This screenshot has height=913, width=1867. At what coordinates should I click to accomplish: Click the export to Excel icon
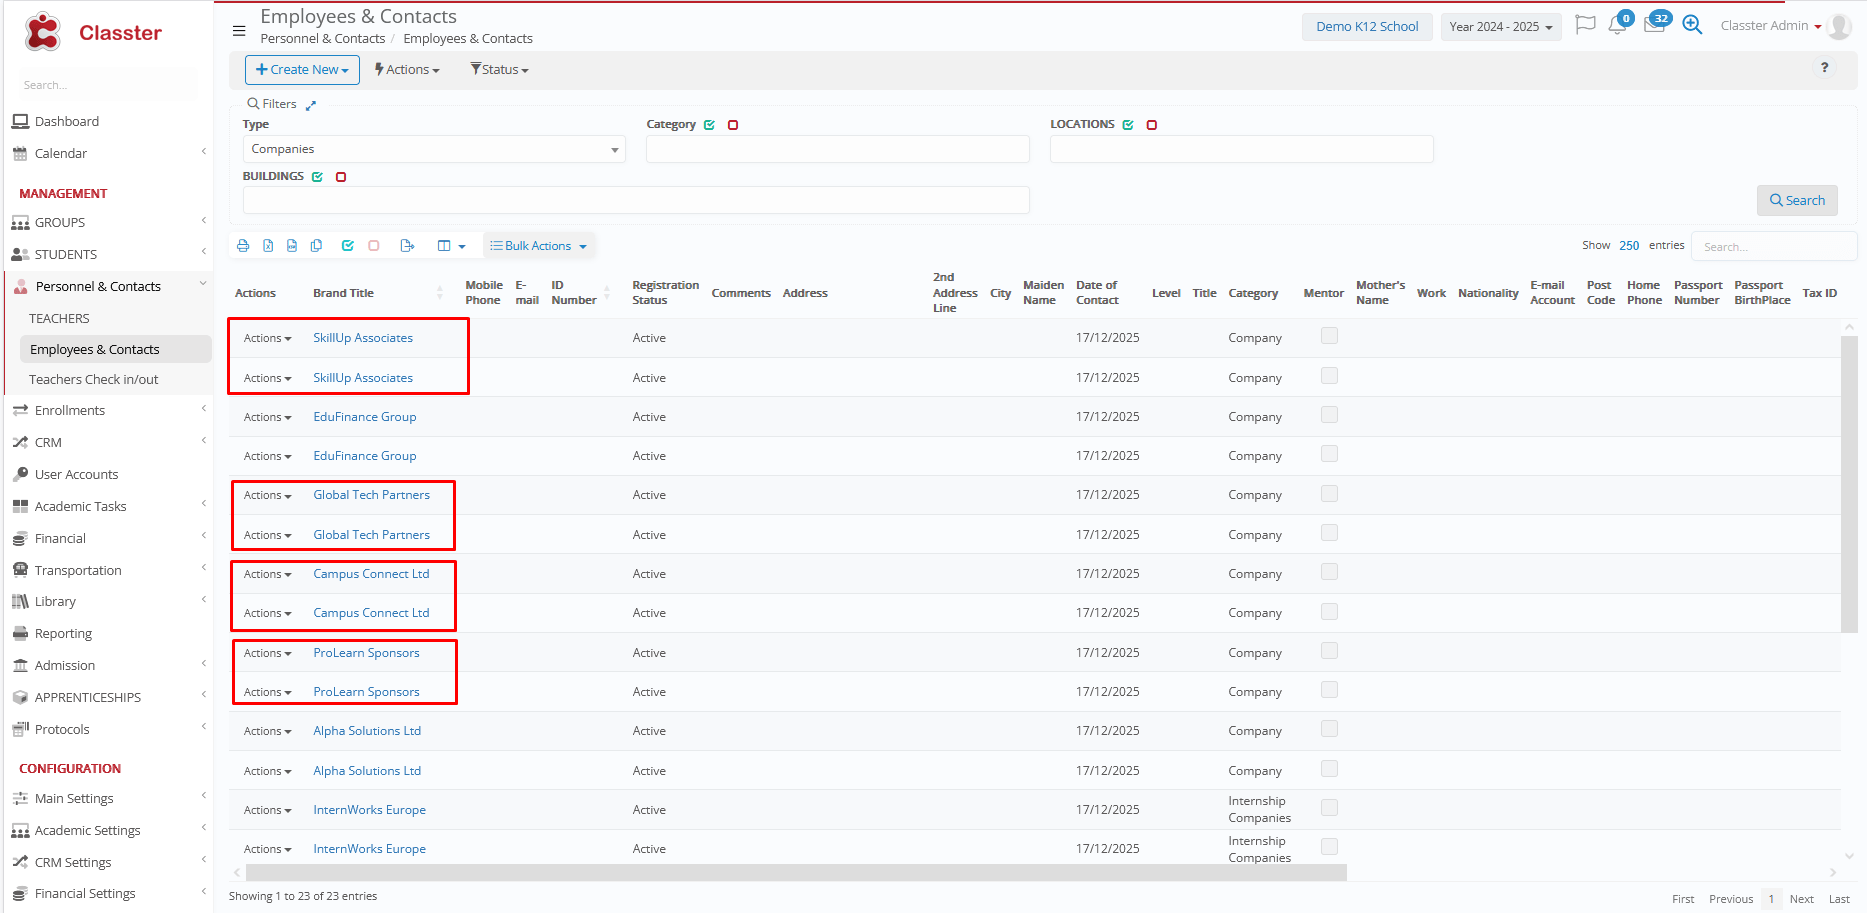point(268,246)
